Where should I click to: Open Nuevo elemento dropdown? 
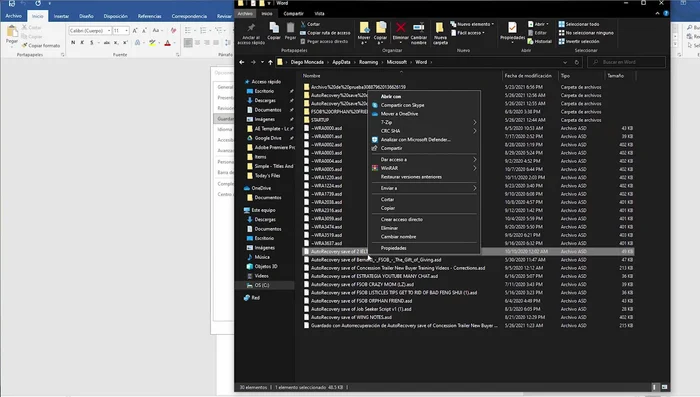coord(472,24)
